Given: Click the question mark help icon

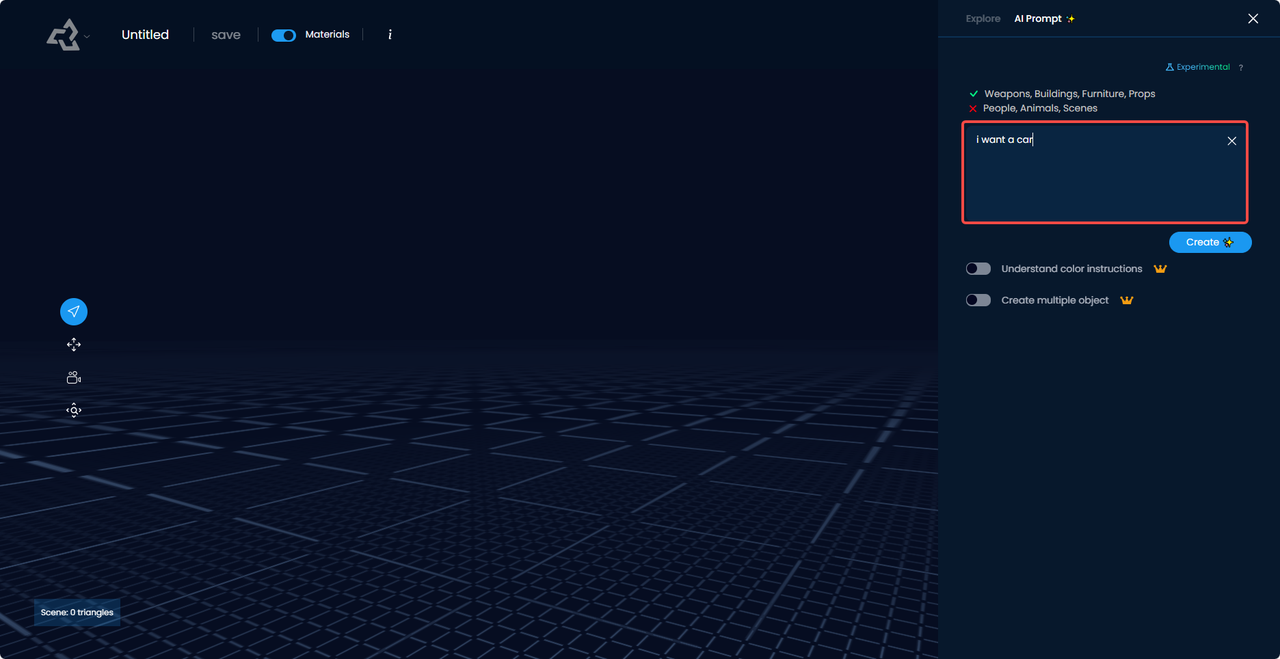Looking at the screenshot, I should tap(1241, 68).
